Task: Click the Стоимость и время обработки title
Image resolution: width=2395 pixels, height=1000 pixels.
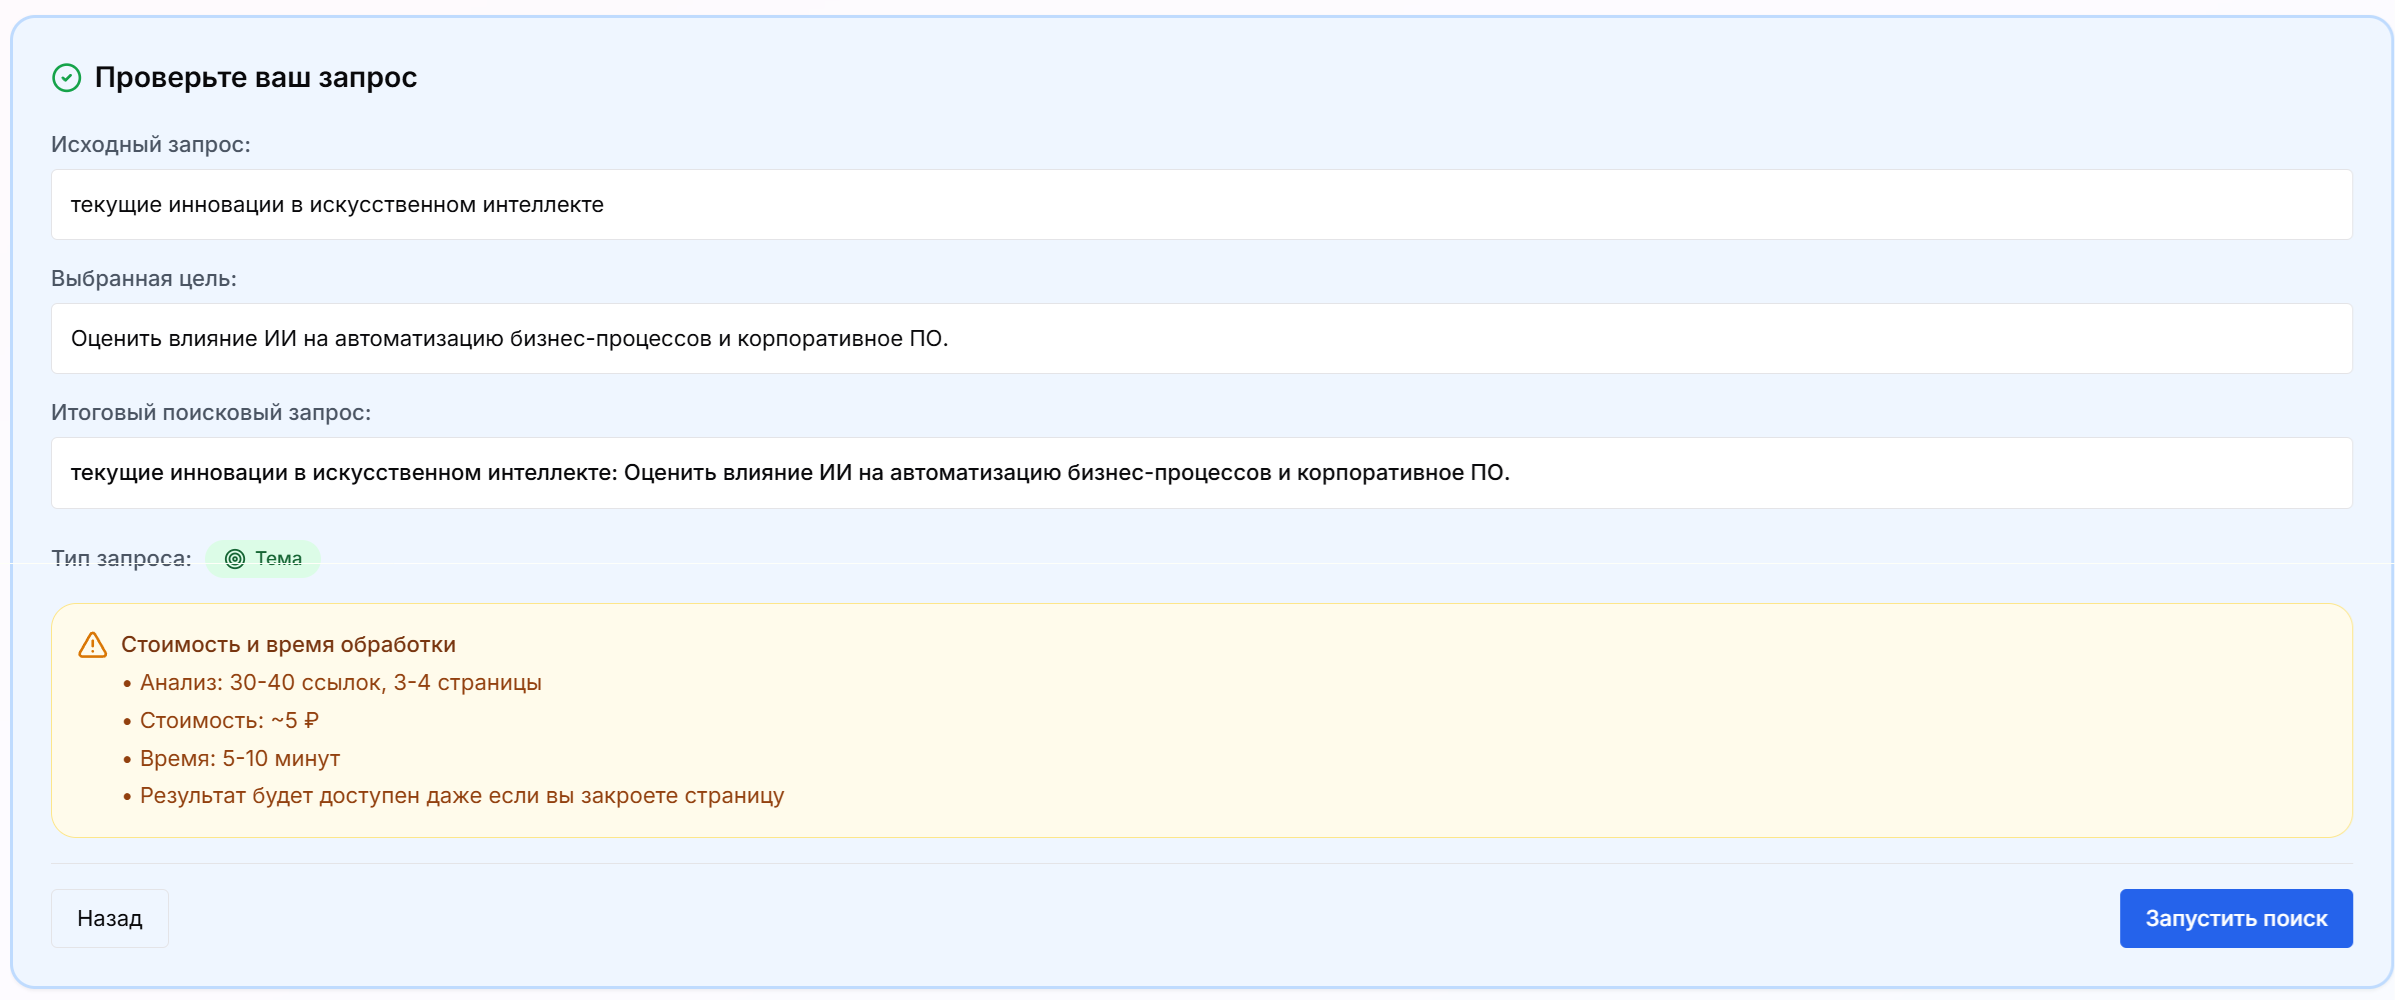Action: pos(288,645)
